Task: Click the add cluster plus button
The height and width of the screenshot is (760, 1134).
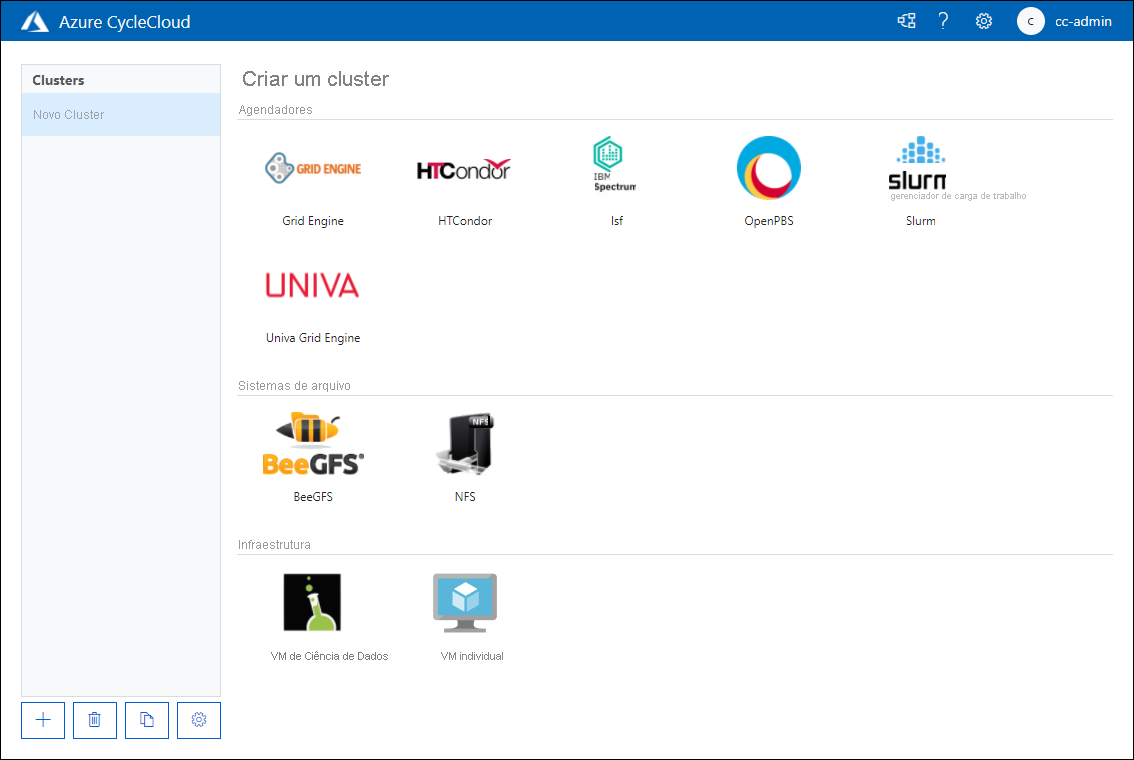Action: tap(42, 720)
